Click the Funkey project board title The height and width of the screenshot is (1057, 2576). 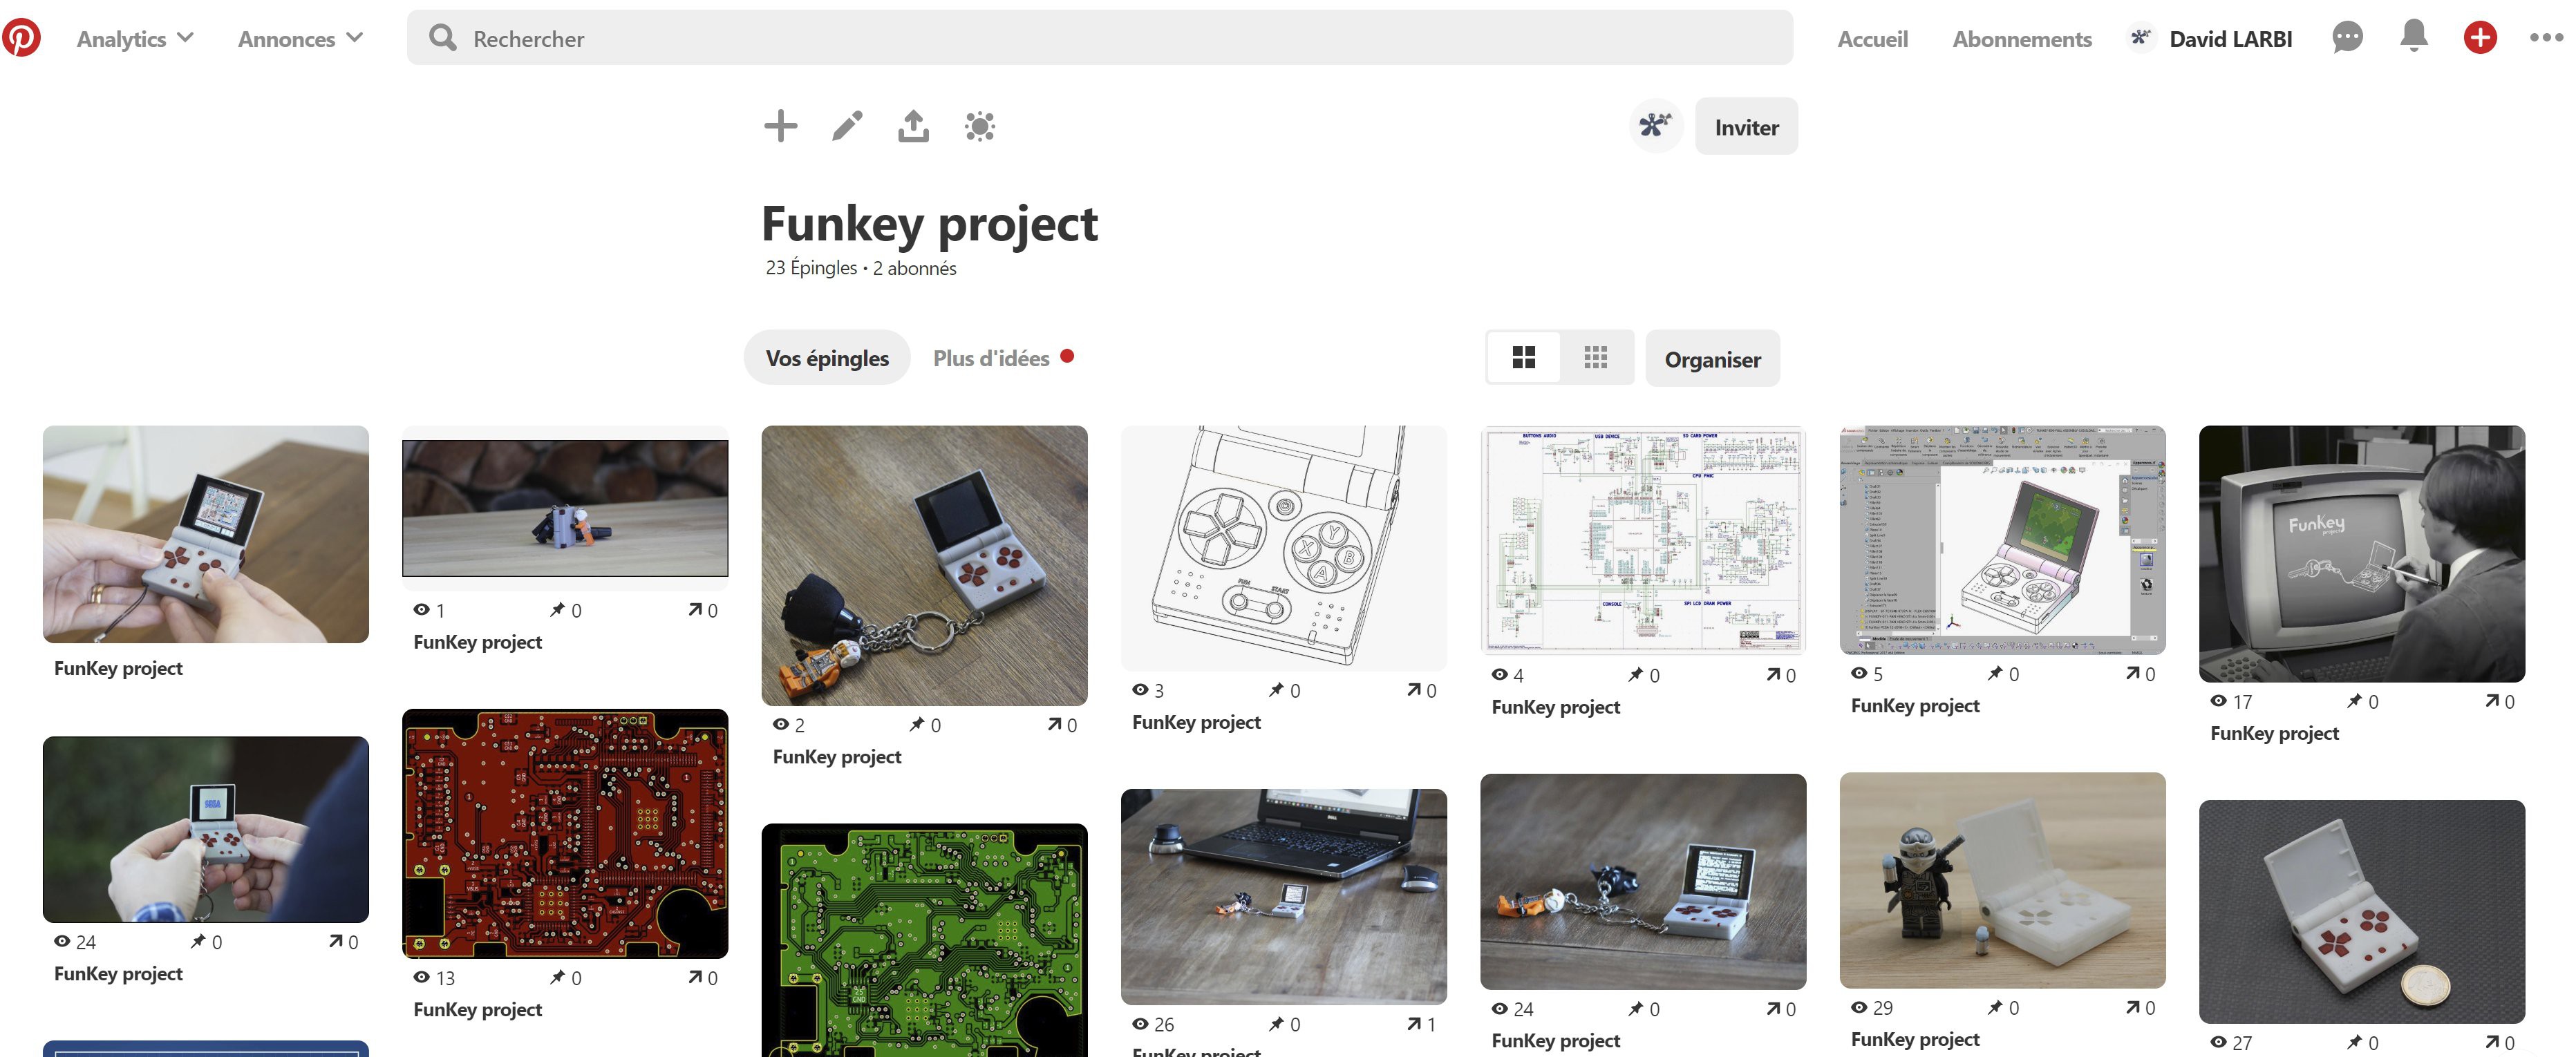tap(929, 223)
